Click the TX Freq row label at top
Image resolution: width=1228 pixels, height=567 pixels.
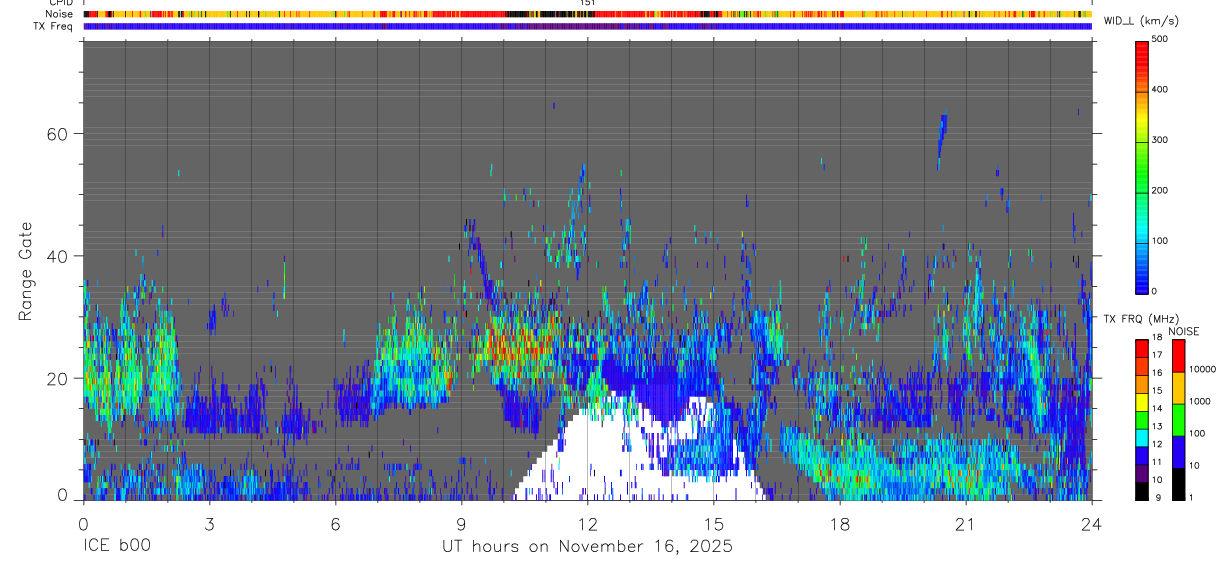point(54,26)
